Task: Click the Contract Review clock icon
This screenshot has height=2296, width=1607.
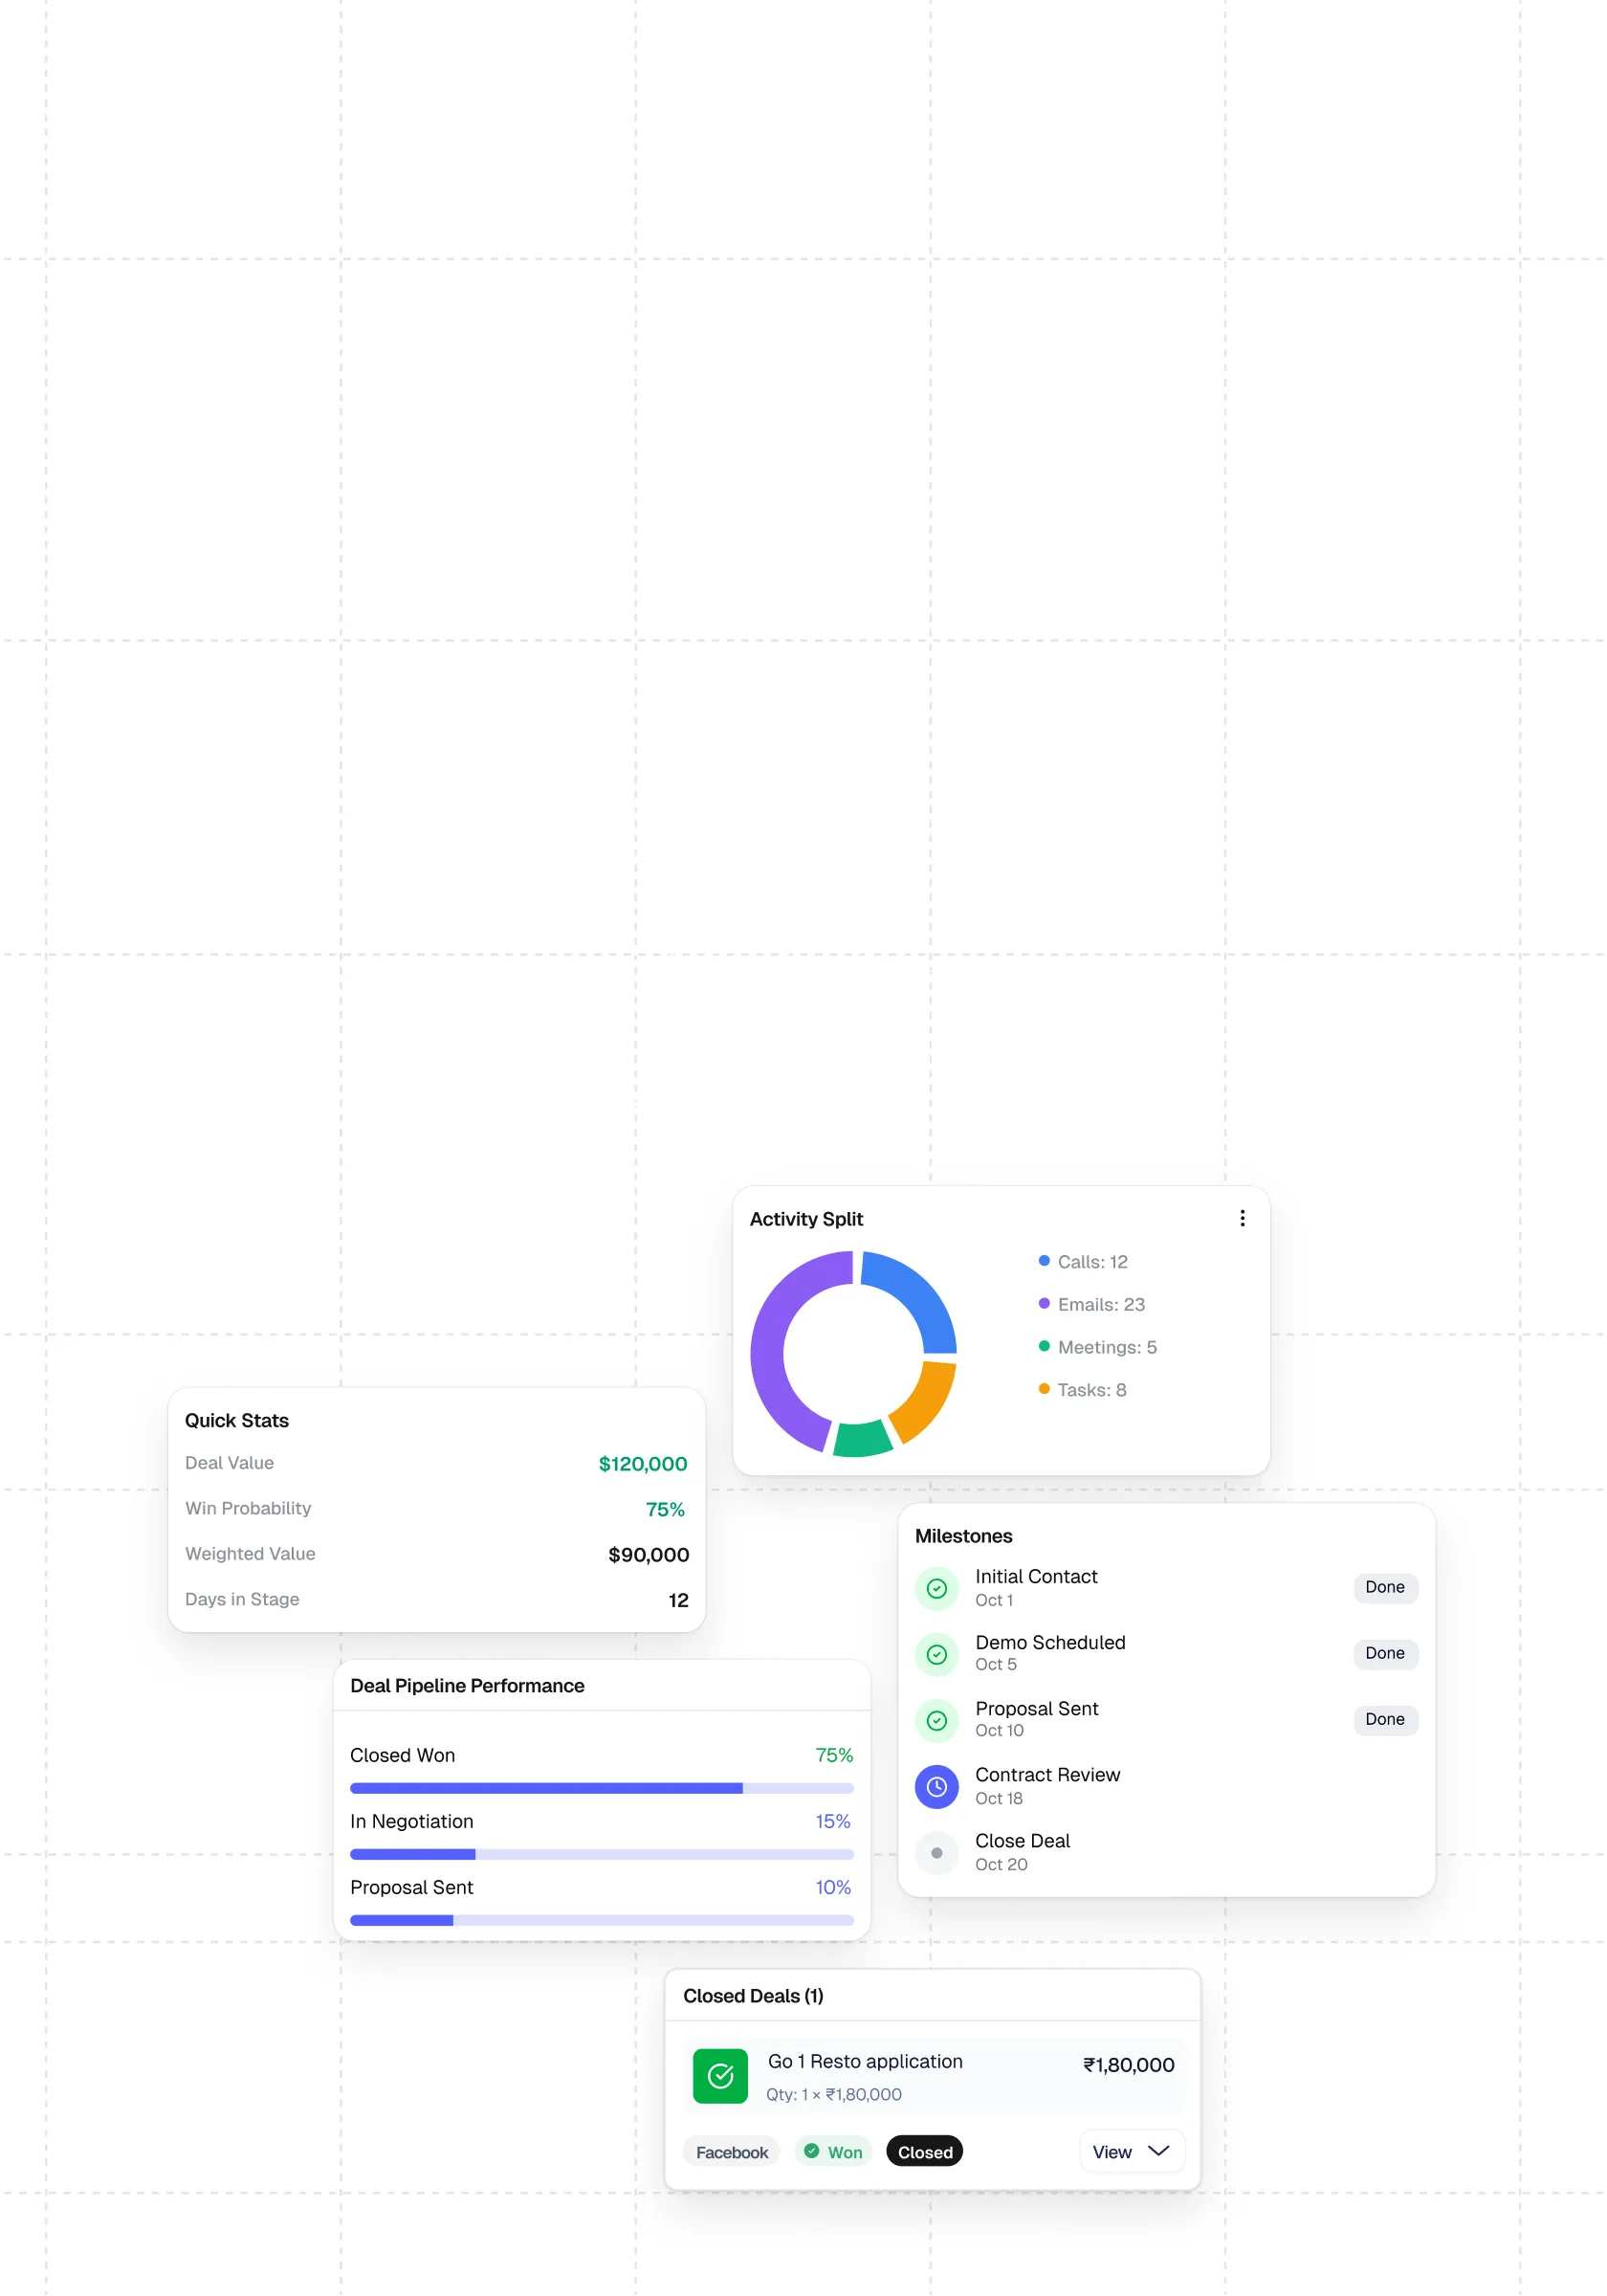Action: tap(936, 1786)
